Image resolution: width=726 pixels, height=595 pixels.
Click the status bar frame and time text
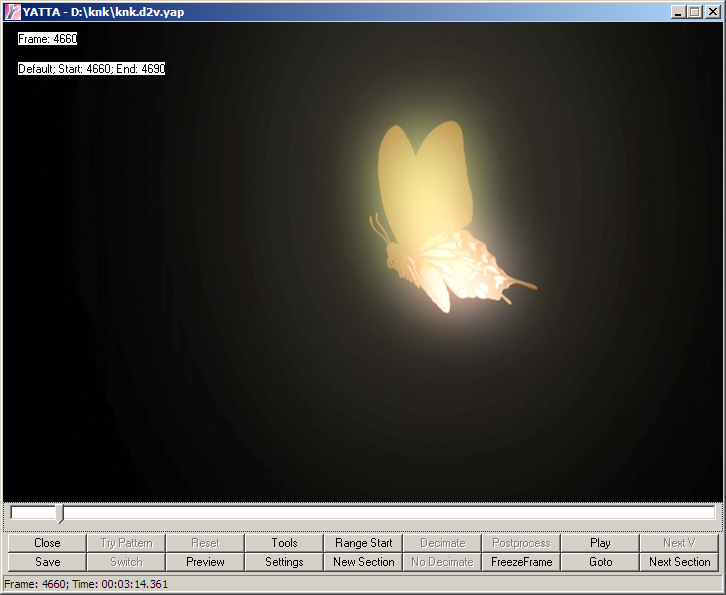coord(86,584)
